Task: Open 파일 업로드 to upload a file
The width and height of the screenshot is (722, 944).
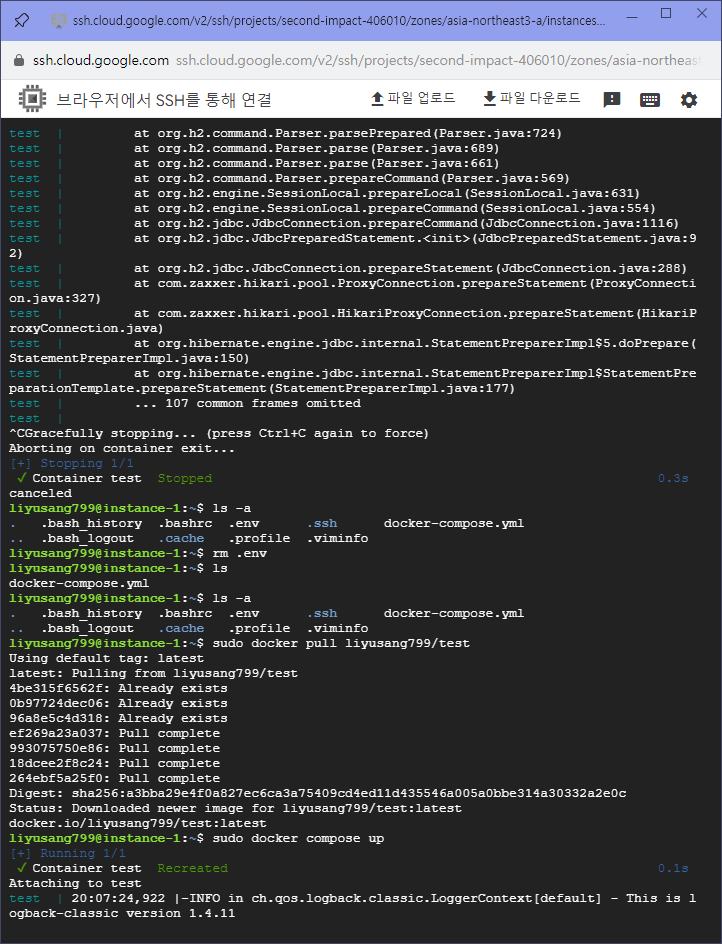Action: click(x=413, y=98)
